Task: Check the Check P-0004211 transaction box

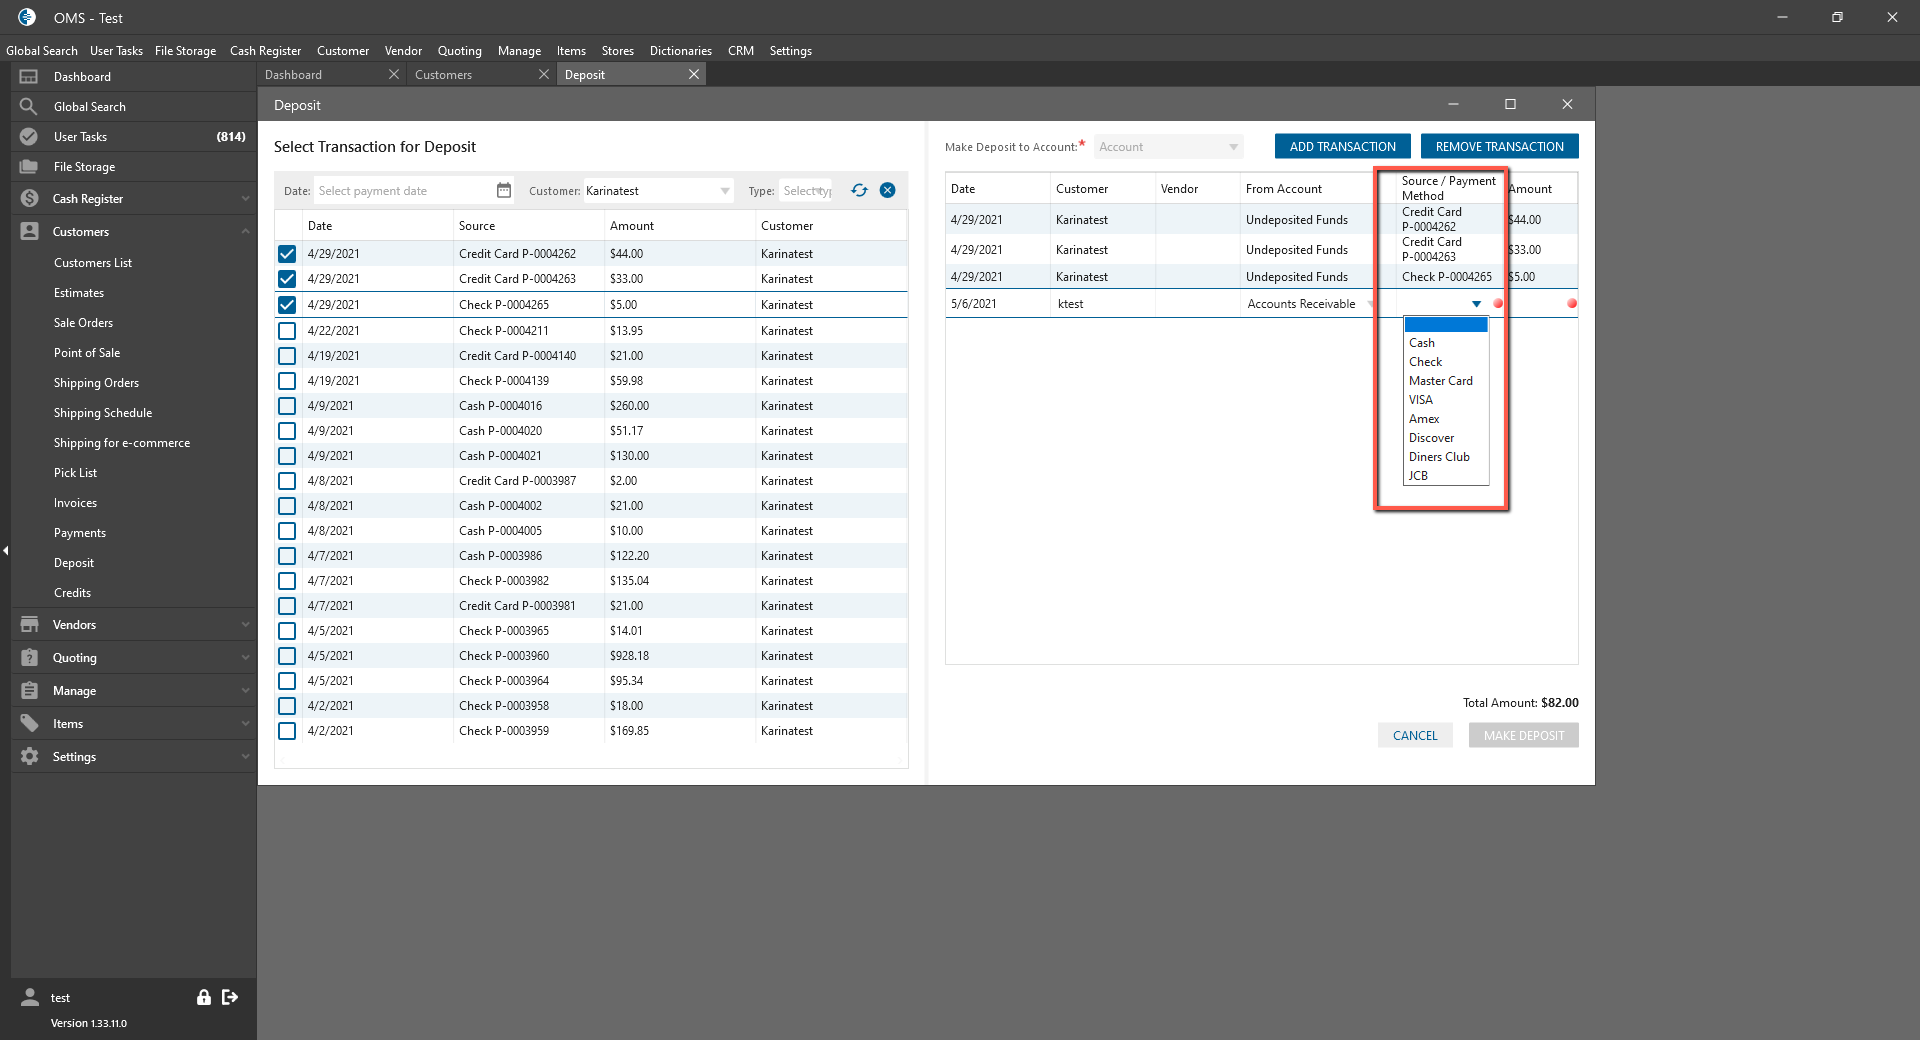Action: point(287,331)
